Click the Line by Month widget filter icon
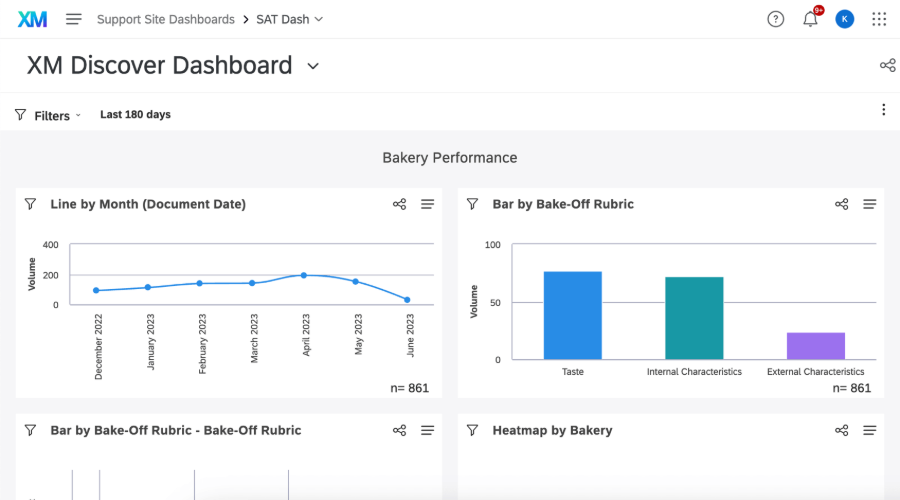The width and height of the screenshot is (900, 500). [x=30, y=204]
